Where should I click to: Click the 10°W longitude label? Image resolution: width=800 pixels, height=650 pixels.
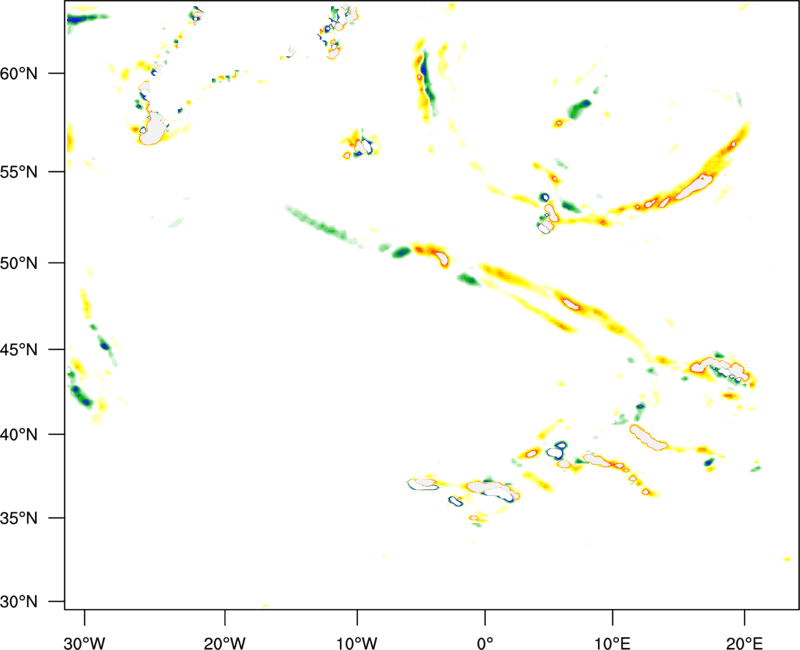(x=357, y=643)
